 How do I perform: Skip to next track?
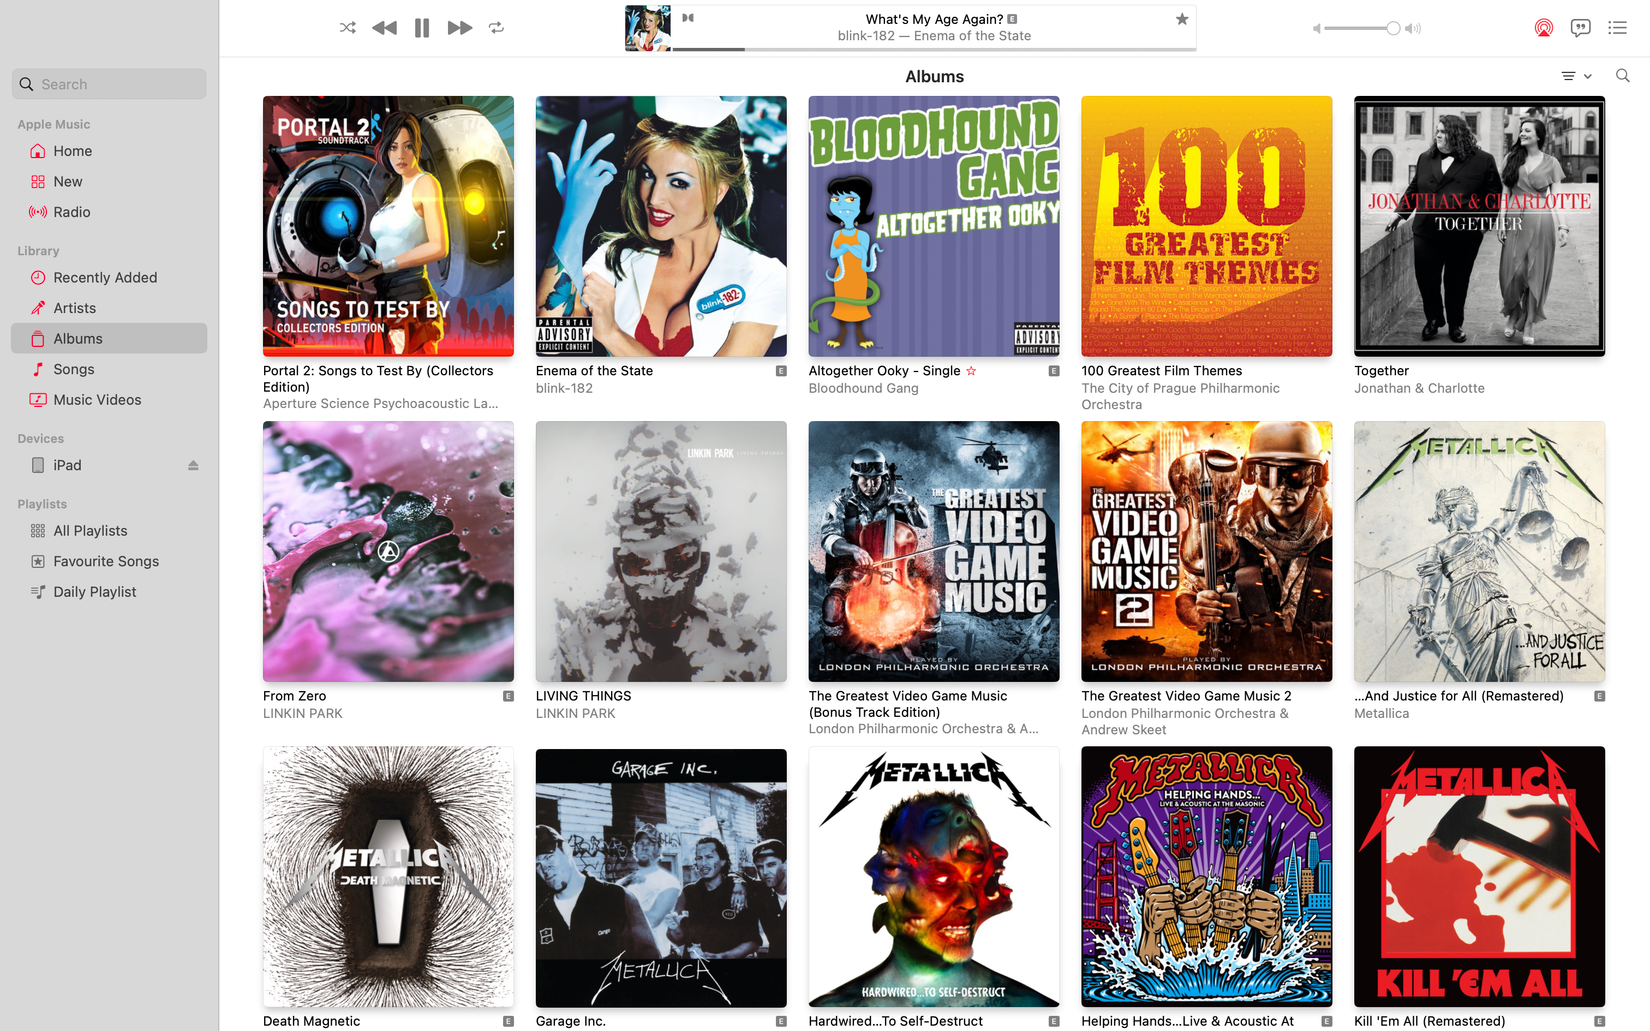(459, 28)
